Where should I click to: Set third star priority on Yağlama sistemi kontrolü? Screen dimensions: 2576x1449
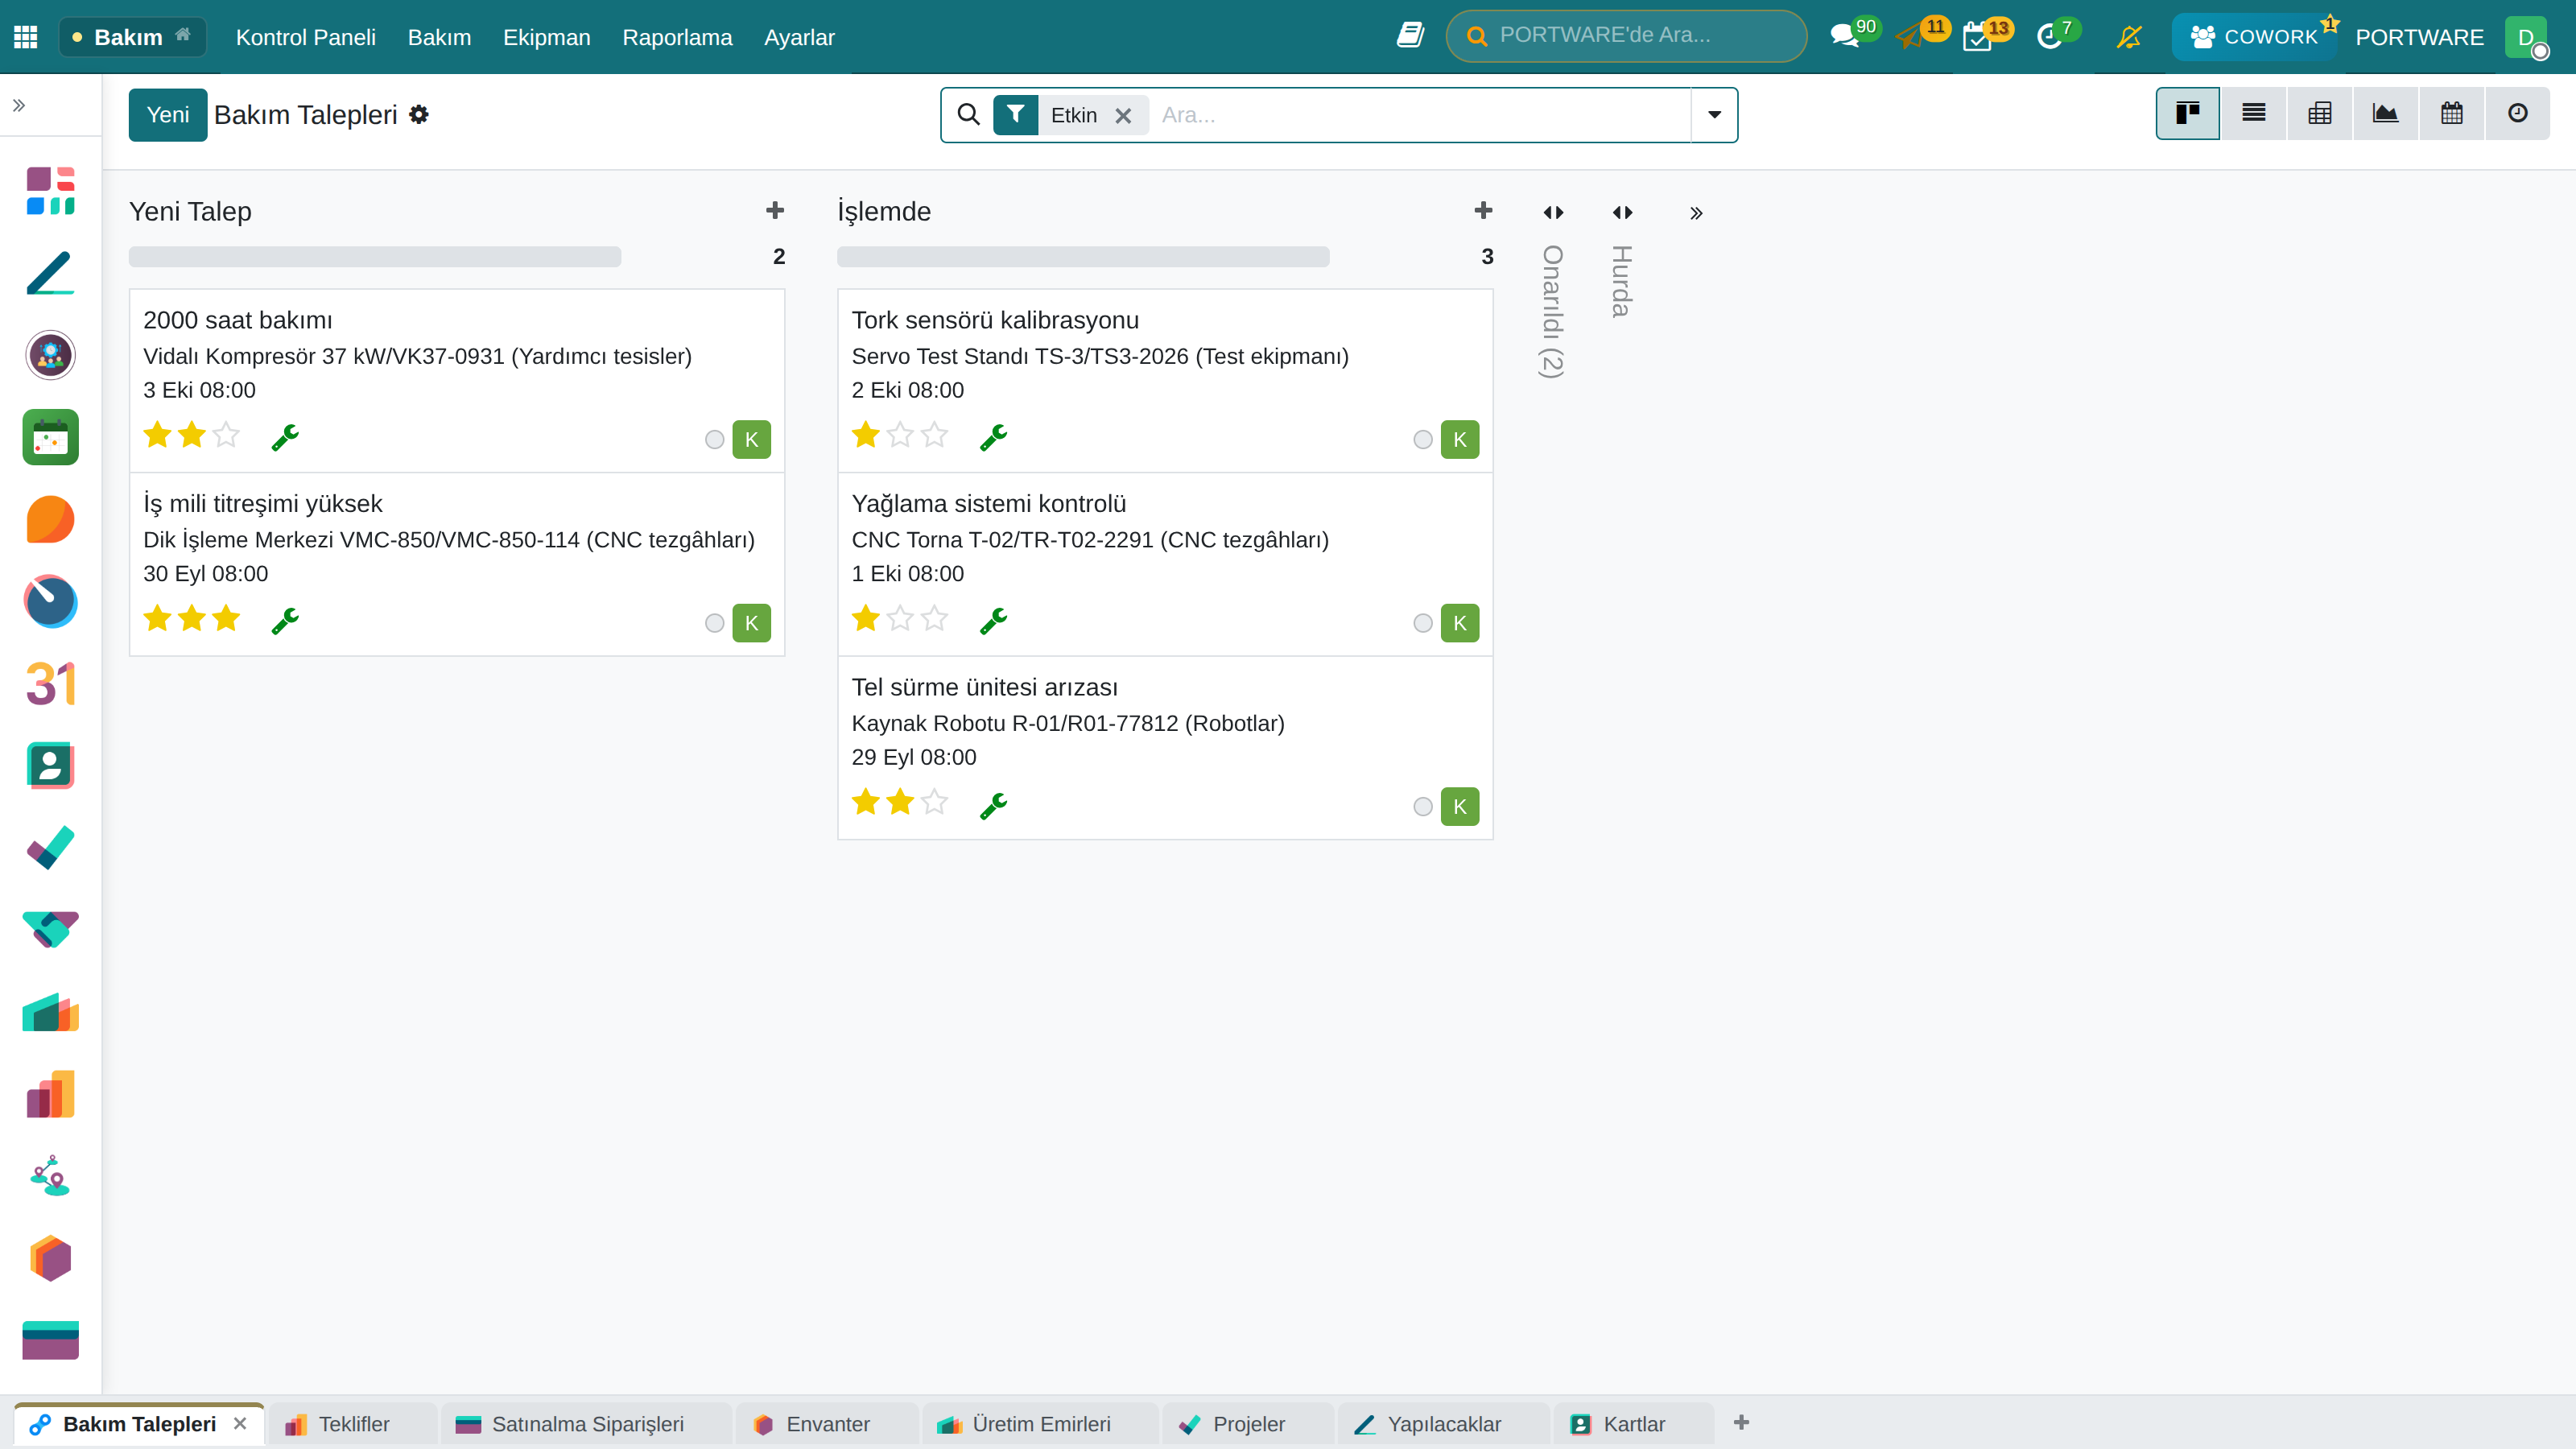coord(935,619)
